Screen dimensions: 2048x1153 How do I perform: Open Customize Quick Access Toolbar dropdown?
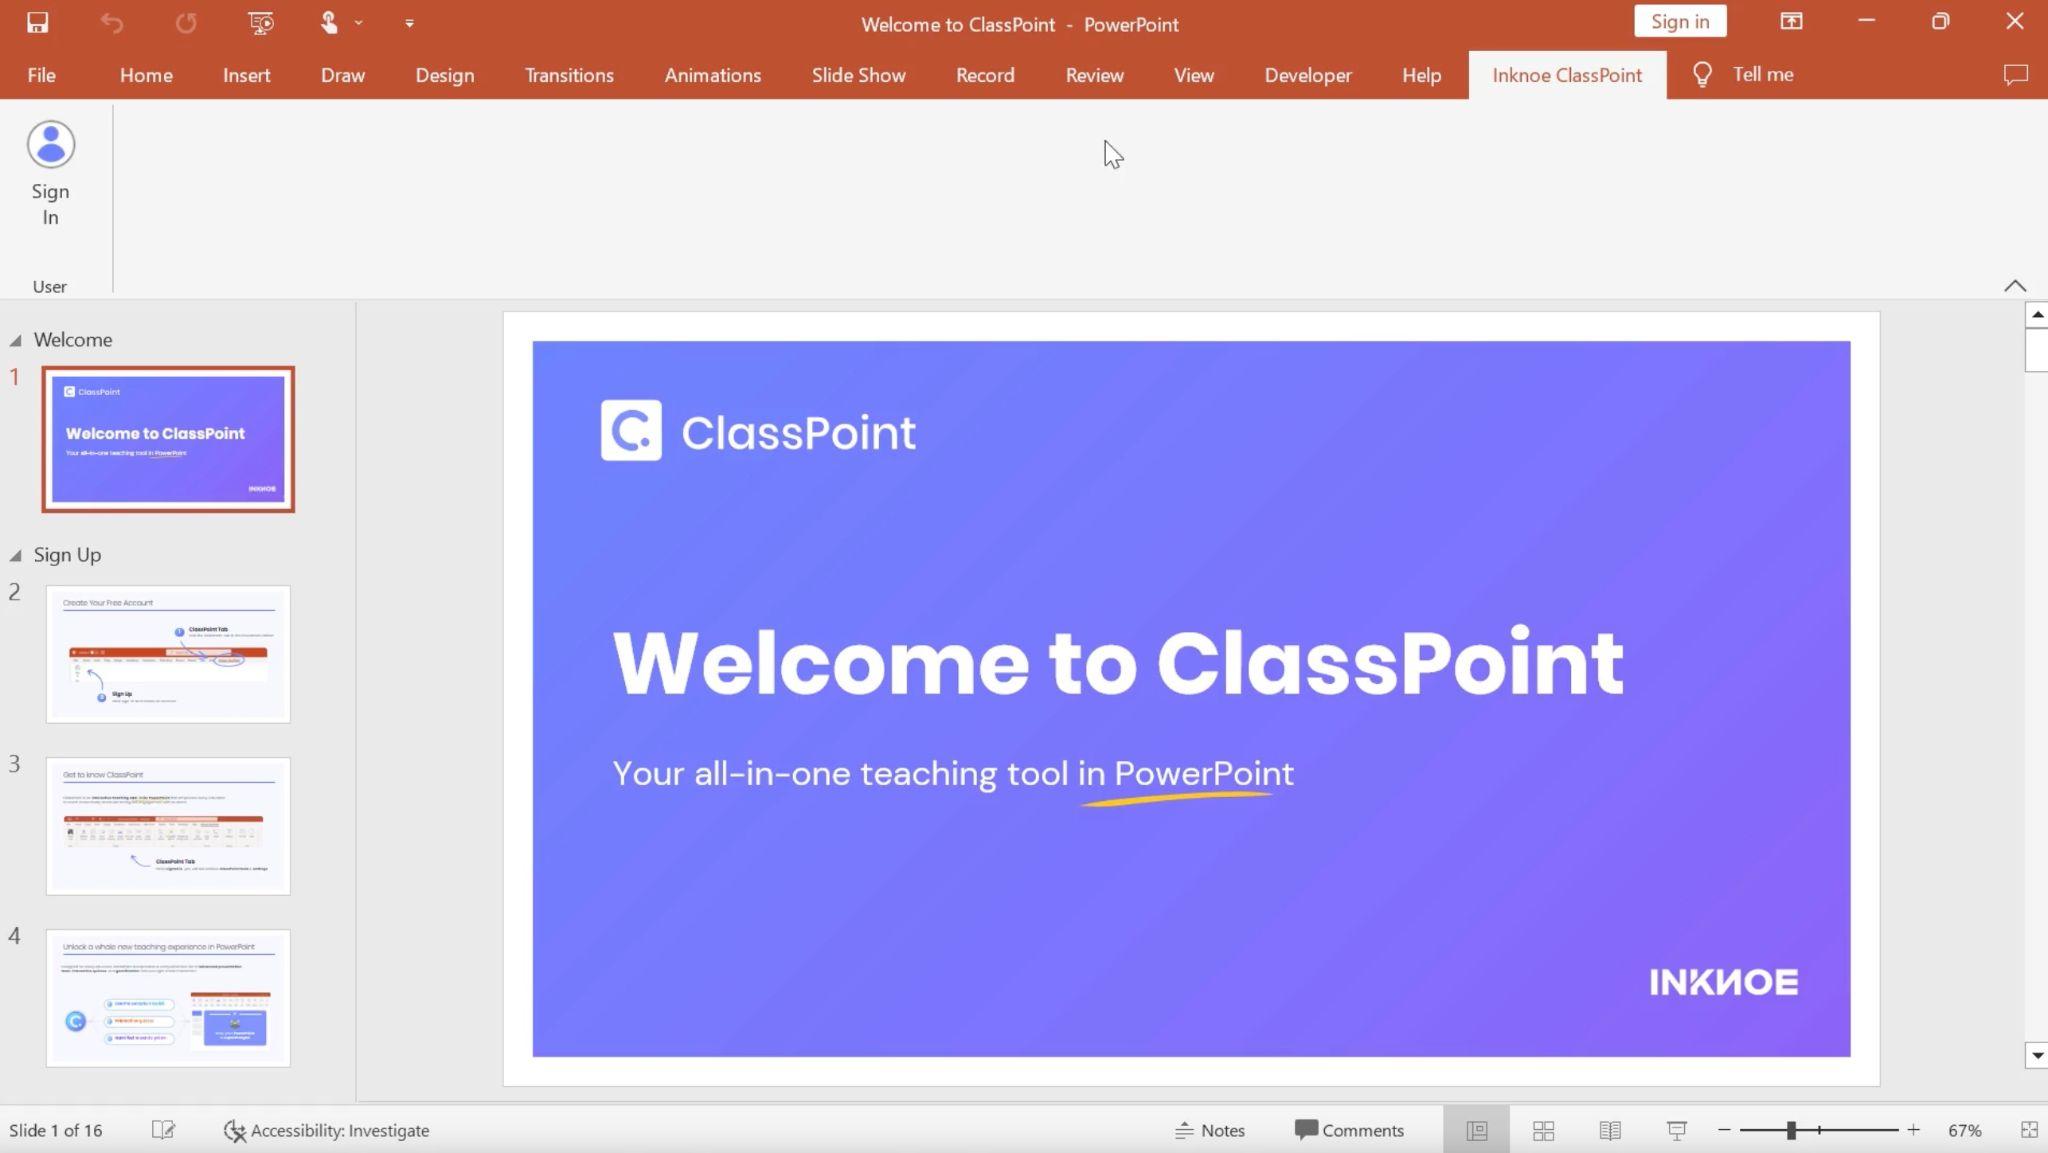point(409,23)
